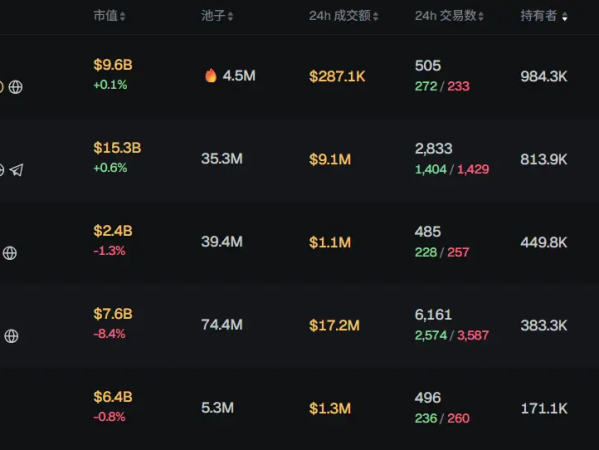Sort by 24h 成交额 column header

tap(343, 16)
